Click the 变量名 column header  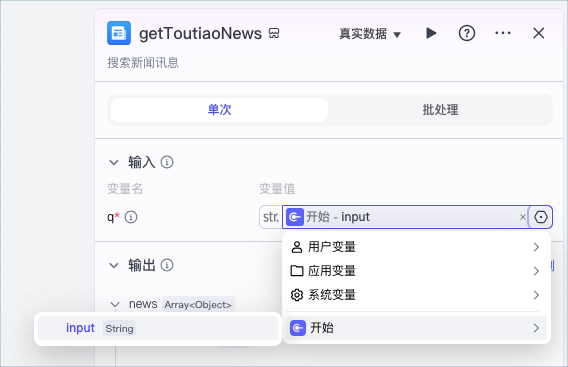tap(125, 189)
